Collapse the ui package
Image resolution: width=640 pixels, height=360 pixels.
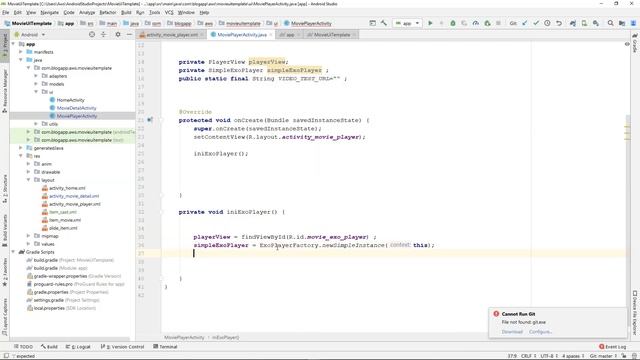[x=36, y=92]
